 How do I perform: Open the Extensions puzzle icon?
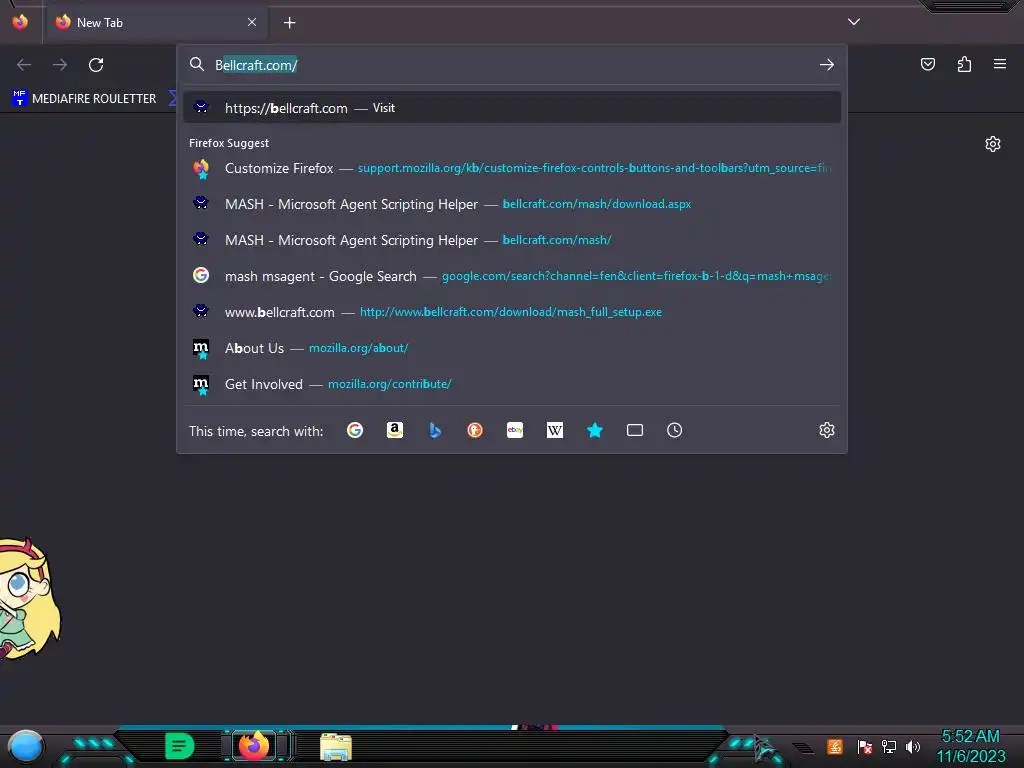(x=964, y=64)
